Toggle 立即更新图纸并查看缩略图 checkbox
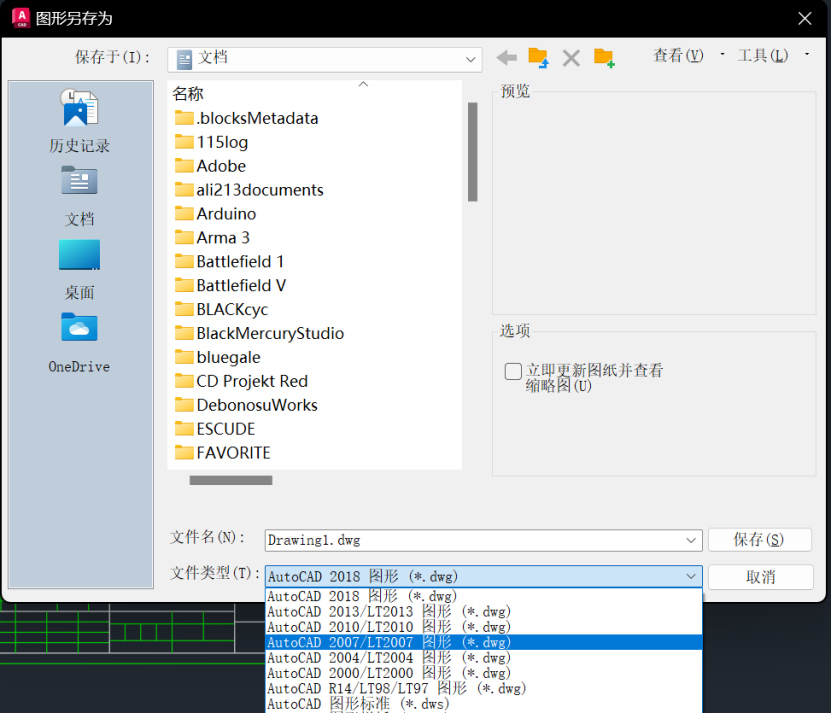Image resolution: width=831 pixels, height=713 pixels. [513, 371]
